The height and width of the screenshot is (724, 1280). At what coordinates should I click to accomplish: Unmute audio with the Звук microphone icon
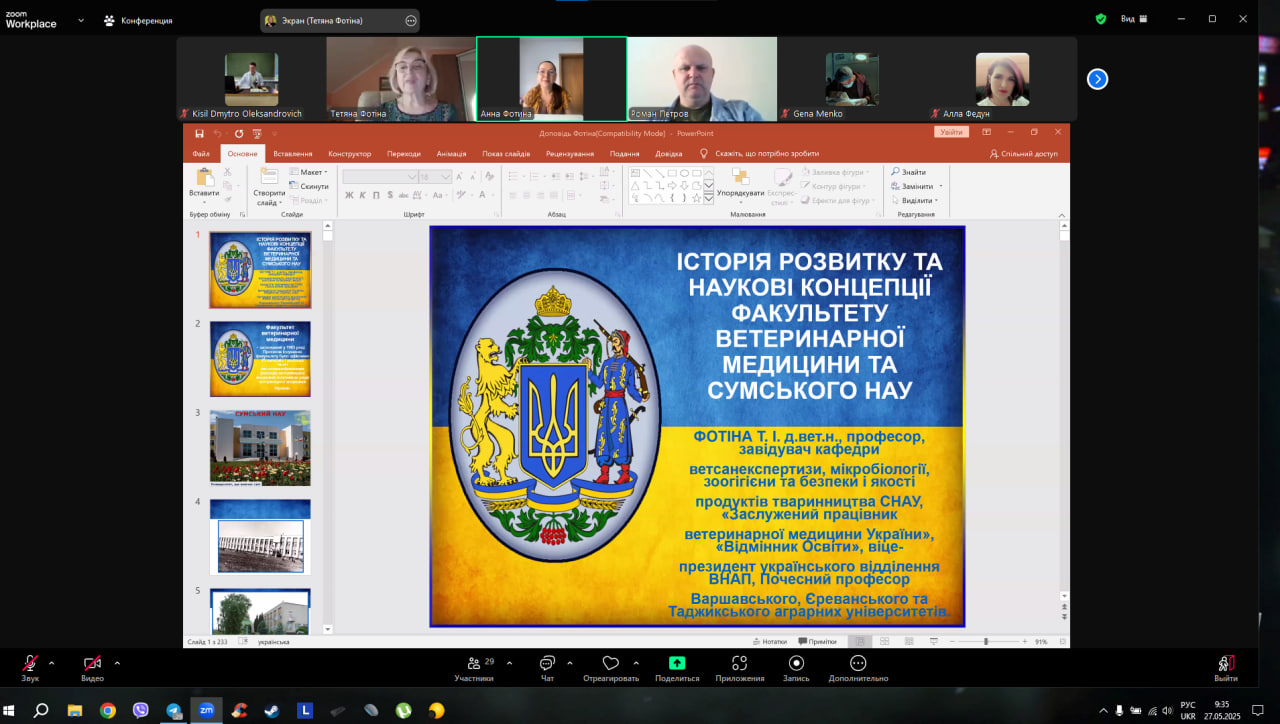31,663
